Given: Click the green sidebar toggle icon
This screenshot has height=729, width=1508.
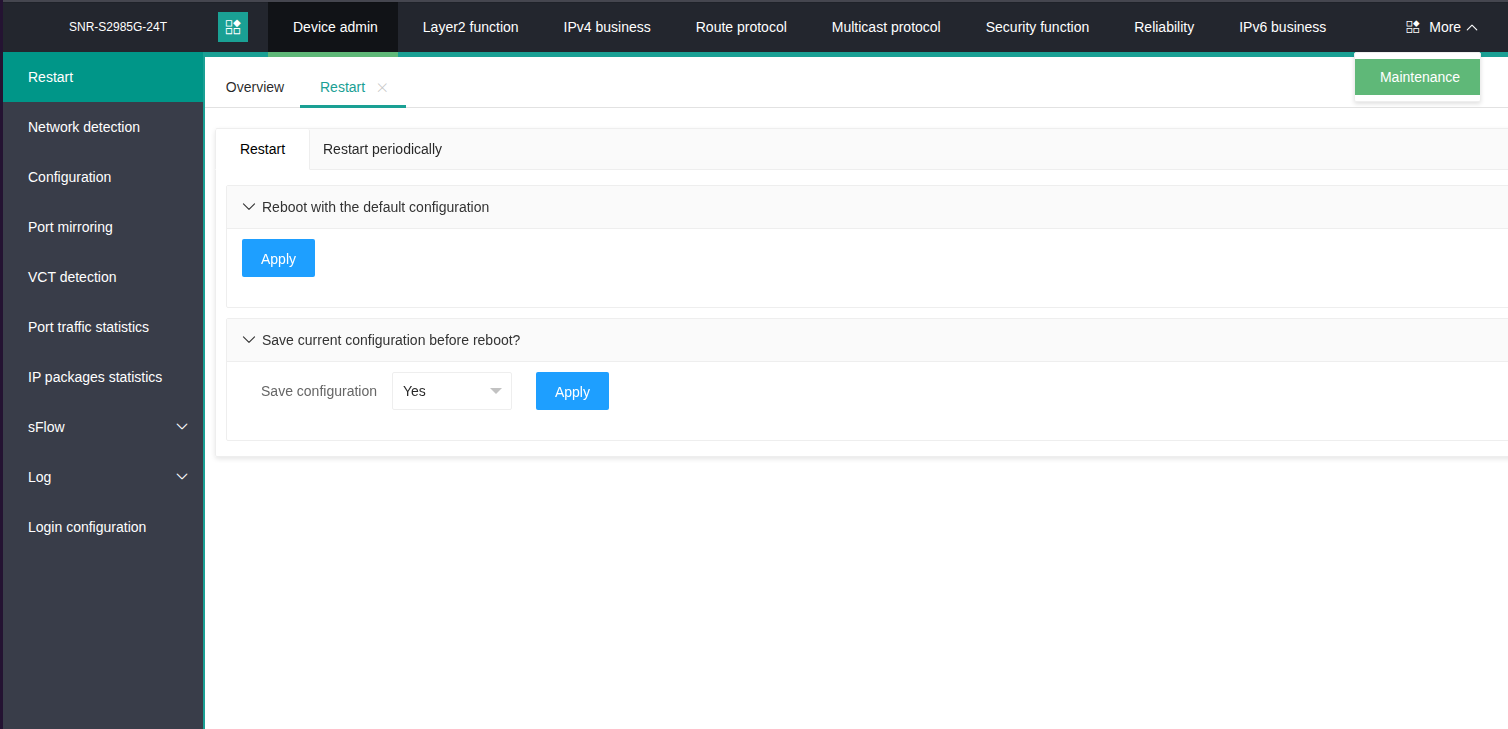Looking at the screenshot, I should [x=233, y=27].
